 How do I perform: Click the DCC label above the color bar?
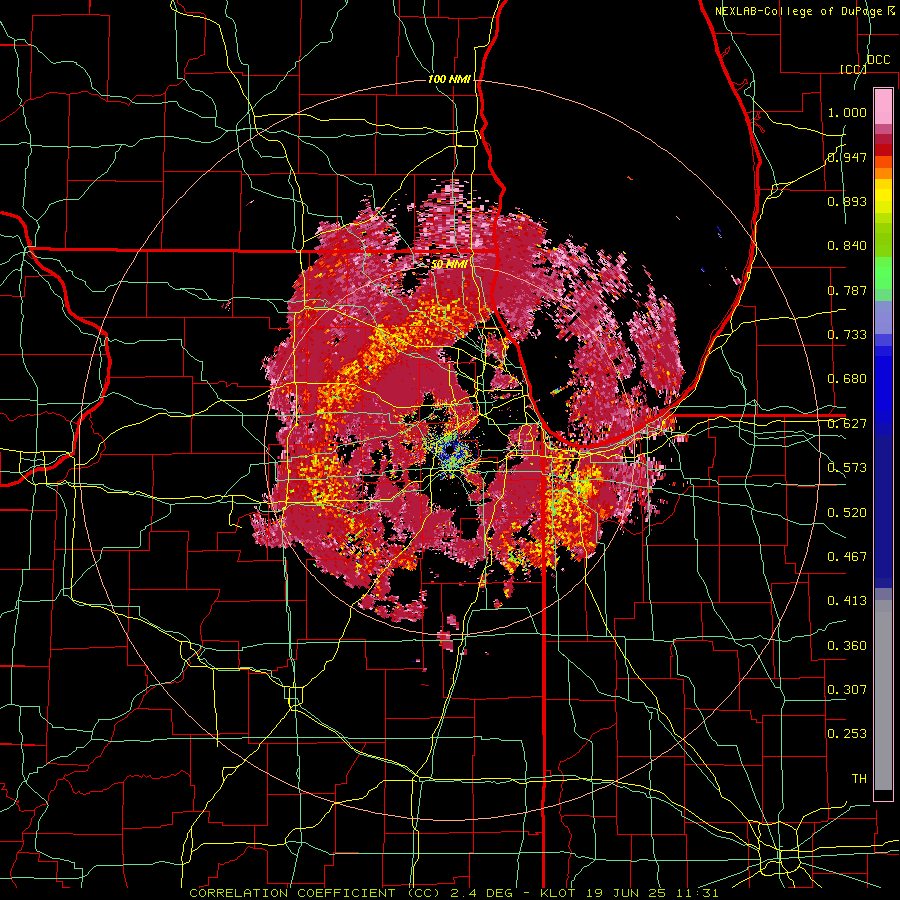(878, 60)
